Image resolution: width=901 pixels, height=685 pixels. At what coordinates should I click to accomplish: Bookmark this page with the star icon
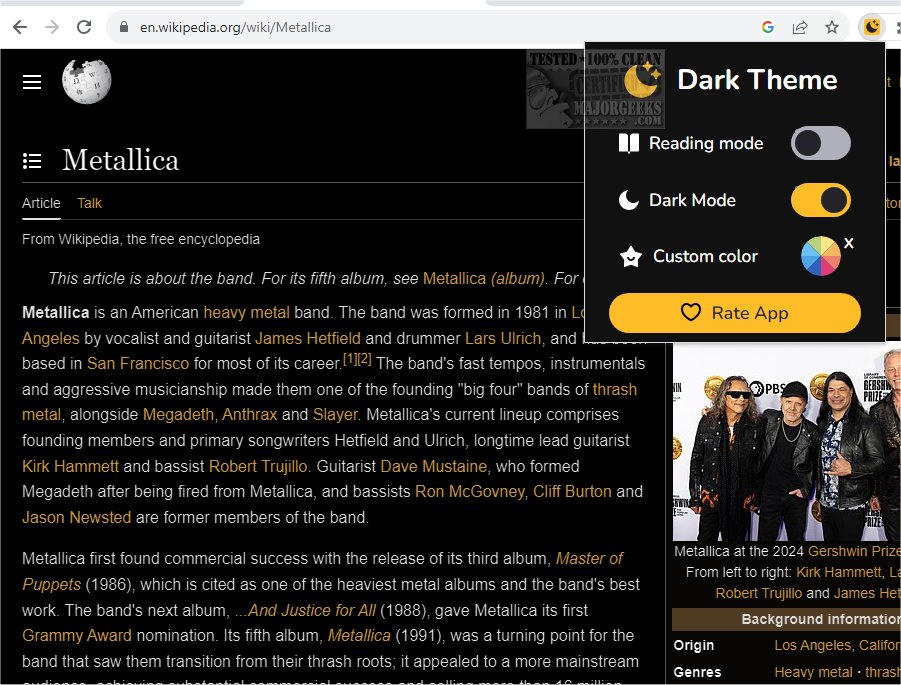pyautogui.click(x=831, y=27)
